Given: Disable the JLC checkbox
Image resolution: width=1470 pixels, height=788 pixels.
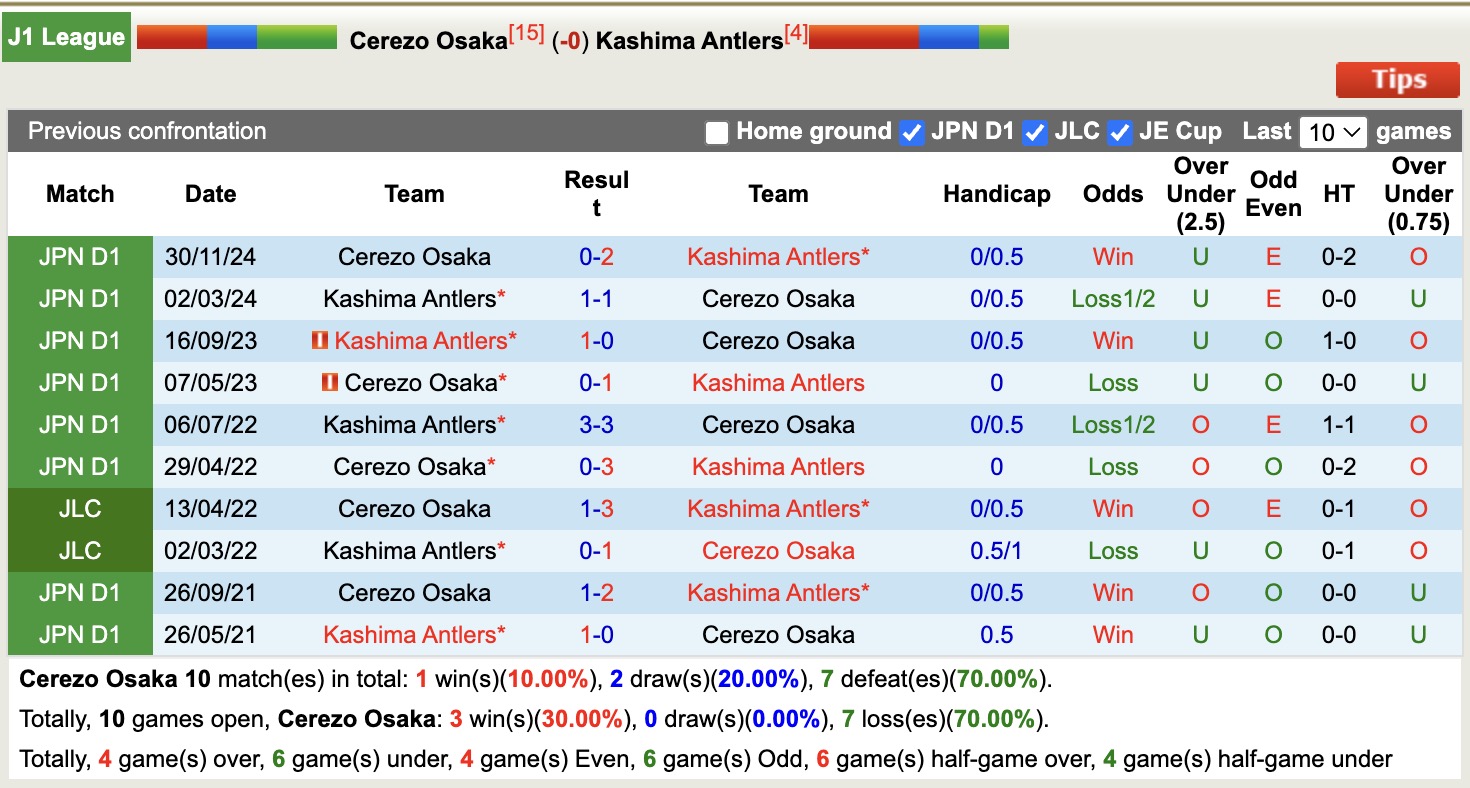Looking at the screenshot, I should [x=1033, y=131].
